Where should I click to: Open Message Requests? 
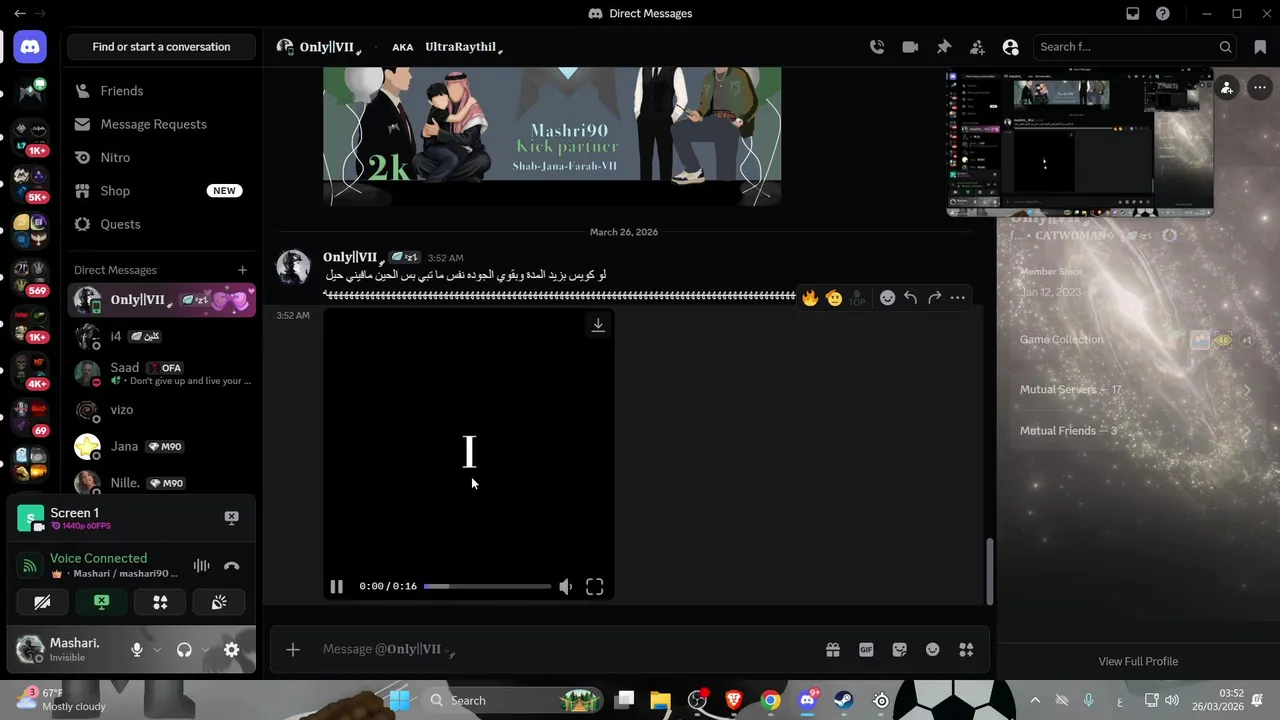(161, 124)
